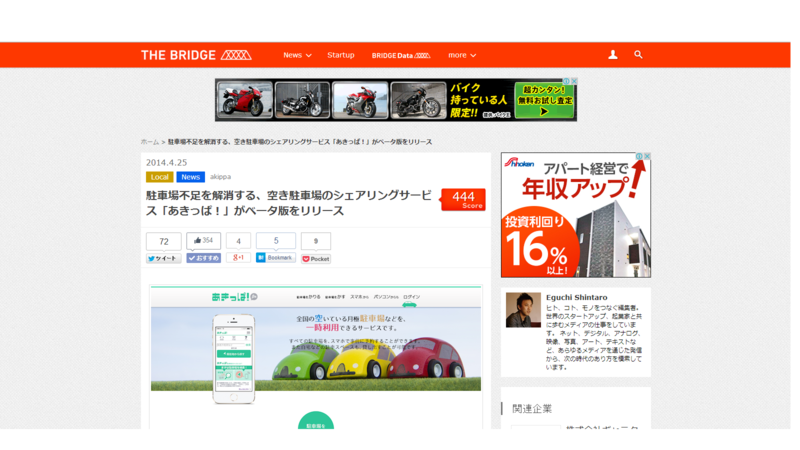
Task: Click the motorcycle banner advertisement
Action: point(396,99)
